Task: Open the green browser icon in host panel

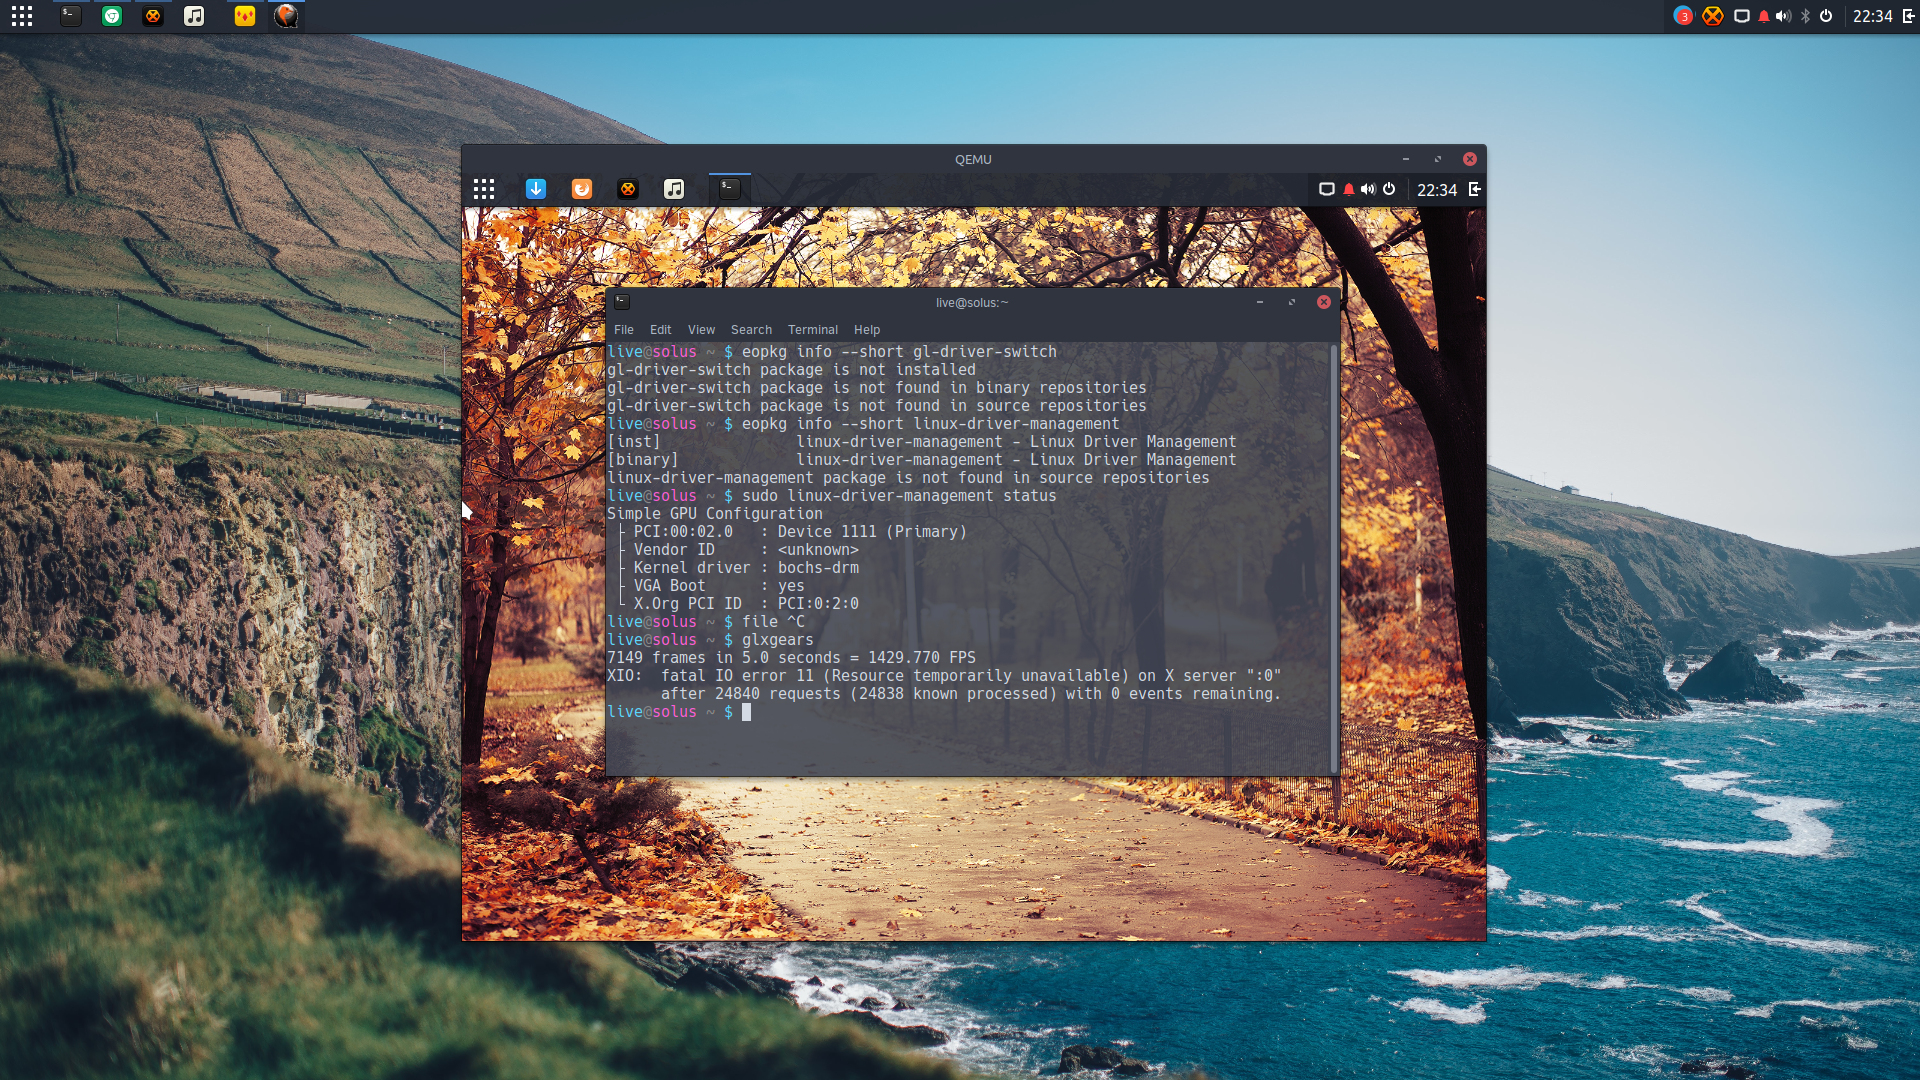Action: click(x=112, y=16)
